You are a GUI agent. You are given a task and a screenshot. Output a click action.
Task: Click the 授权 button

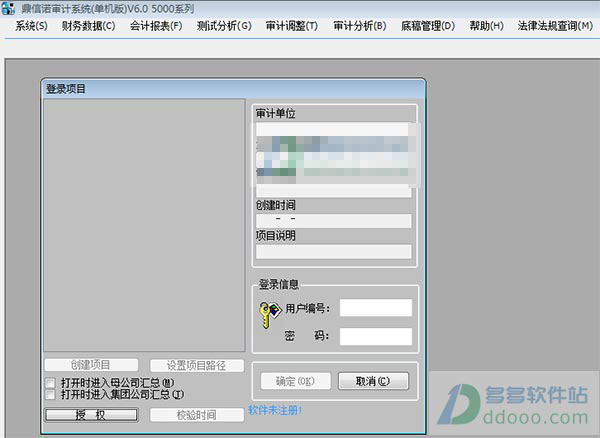point(91,415)
